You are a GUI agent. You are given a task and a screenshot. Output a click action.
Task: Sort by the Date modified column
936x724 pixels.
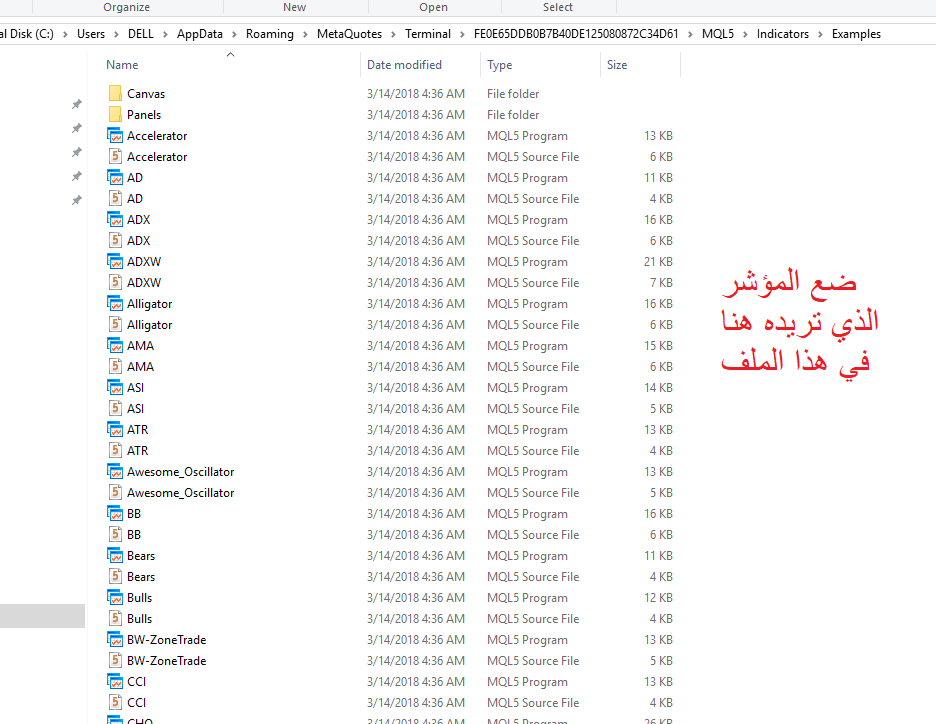404,65
